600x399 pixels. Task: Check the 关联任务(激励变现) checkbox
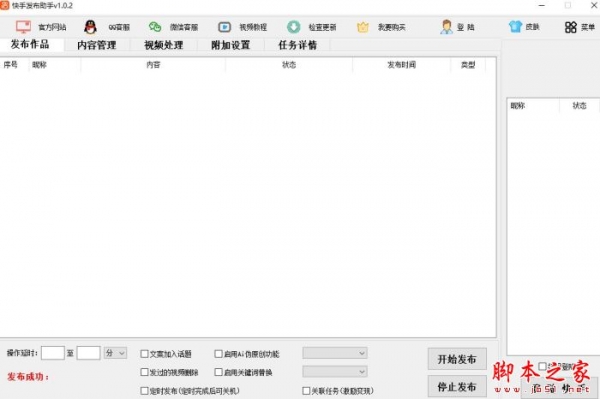[x=306, y=391]
